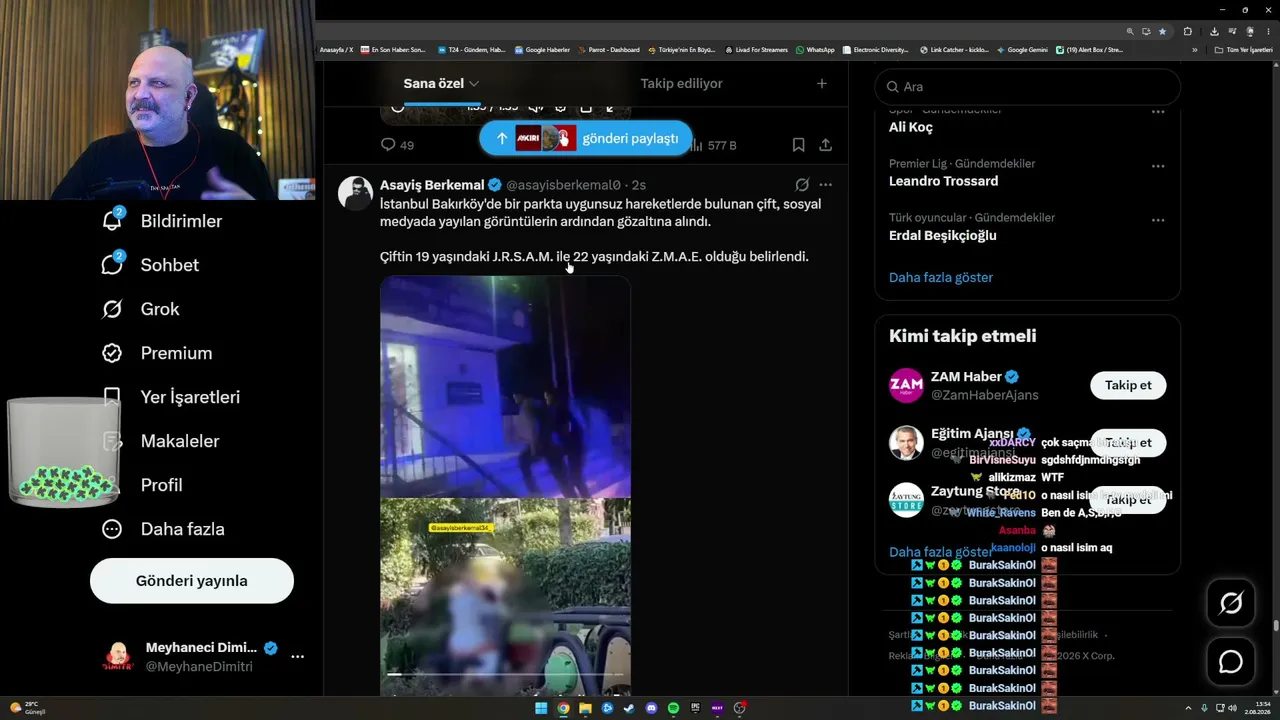1280x720 pixels.
Task: Click Asayiş Berkemal's profile avatar
Action: tap(355, 193)
